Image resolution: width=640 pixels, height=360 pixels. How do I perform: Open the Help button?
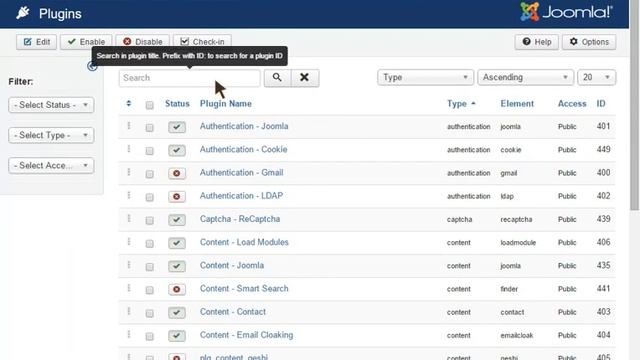(x=537, y=42)
